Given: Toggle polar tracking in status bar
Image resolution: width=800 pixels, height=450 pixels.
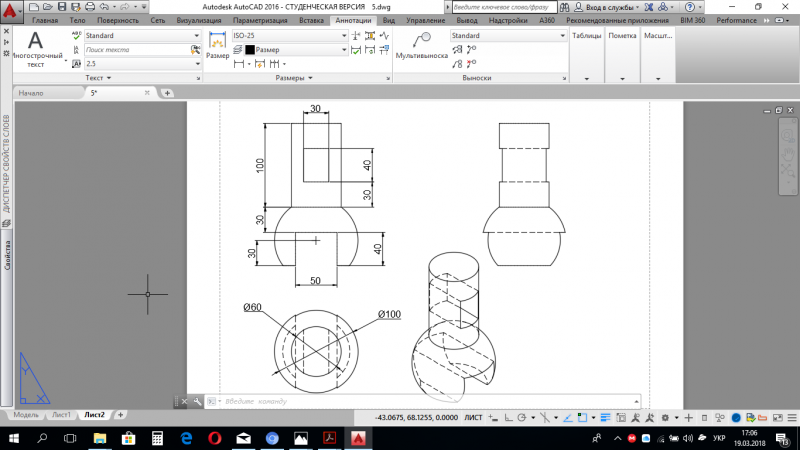Looking at the screenshot, I should coord(521,417).
